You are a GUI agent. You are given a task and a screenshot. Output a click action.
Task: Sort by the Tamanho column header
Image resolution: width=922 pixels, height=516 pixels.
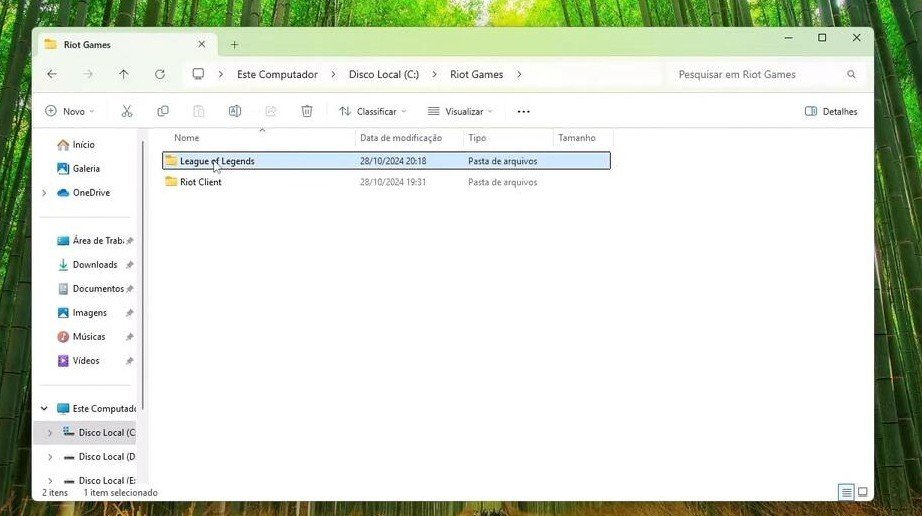[583, 138]
